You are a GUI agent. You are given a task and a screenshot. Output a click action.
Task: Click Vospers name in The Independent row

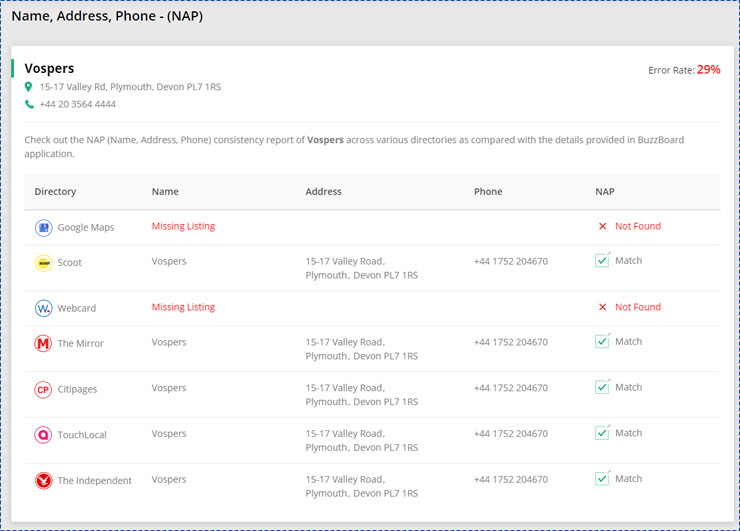click(168, 479)
